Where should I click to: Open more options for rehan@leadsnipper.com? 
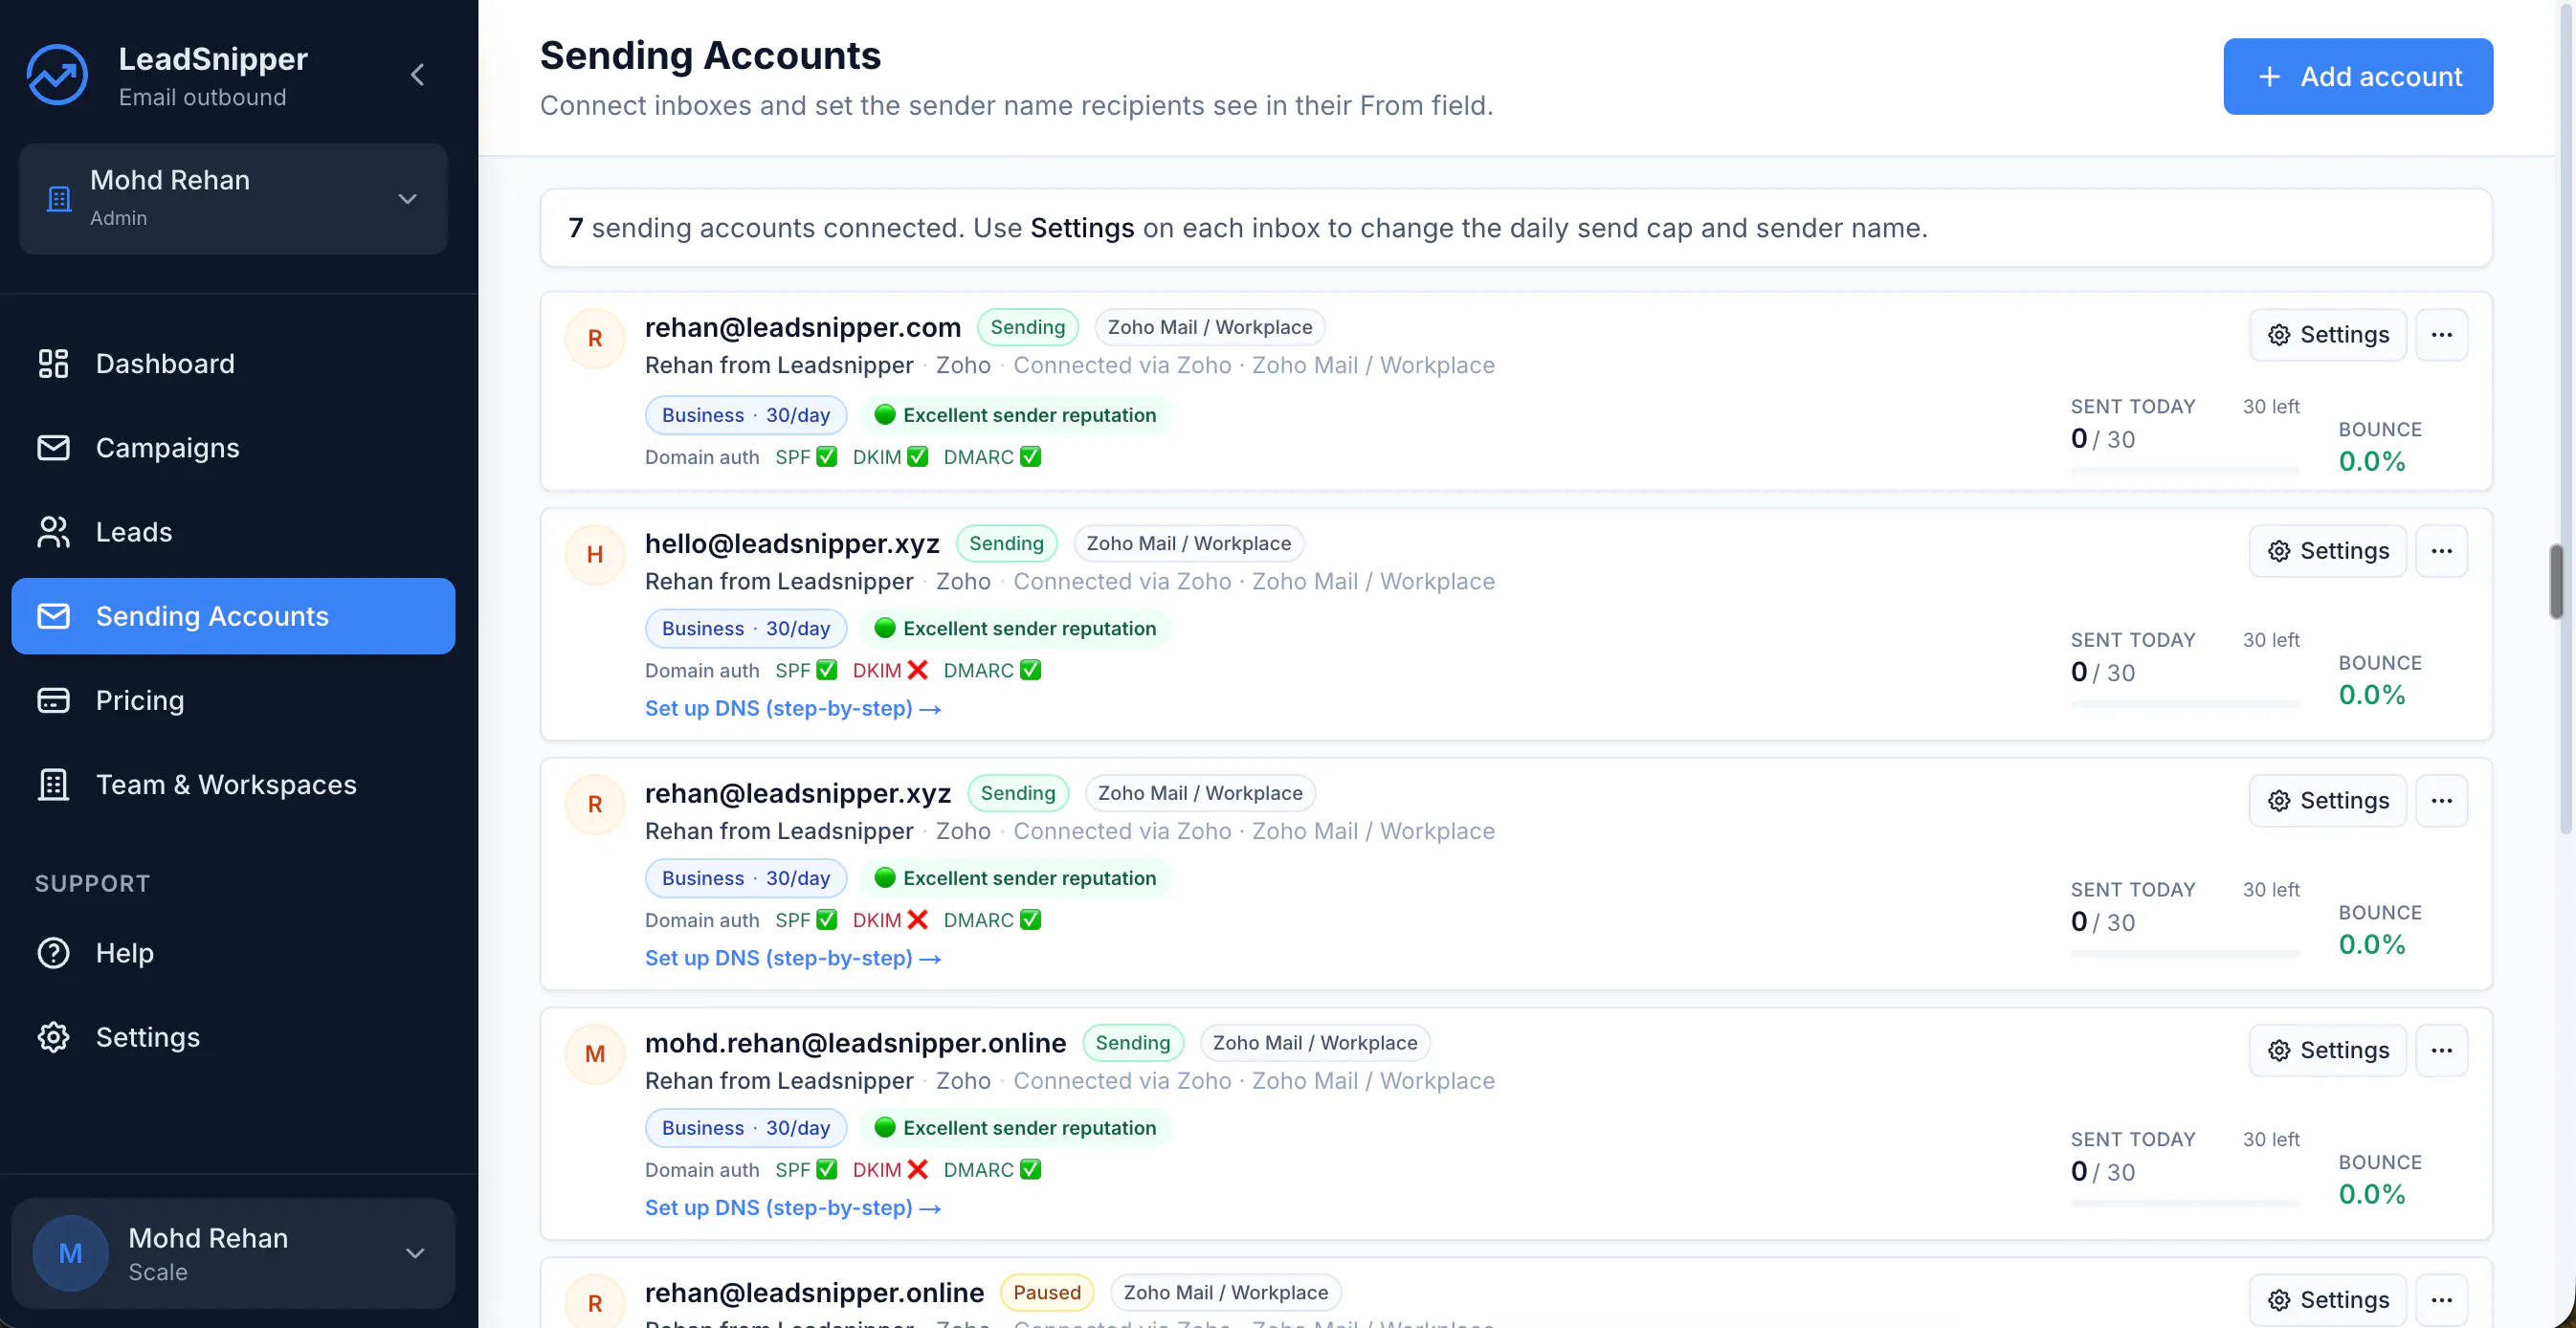coord(2441,335)
